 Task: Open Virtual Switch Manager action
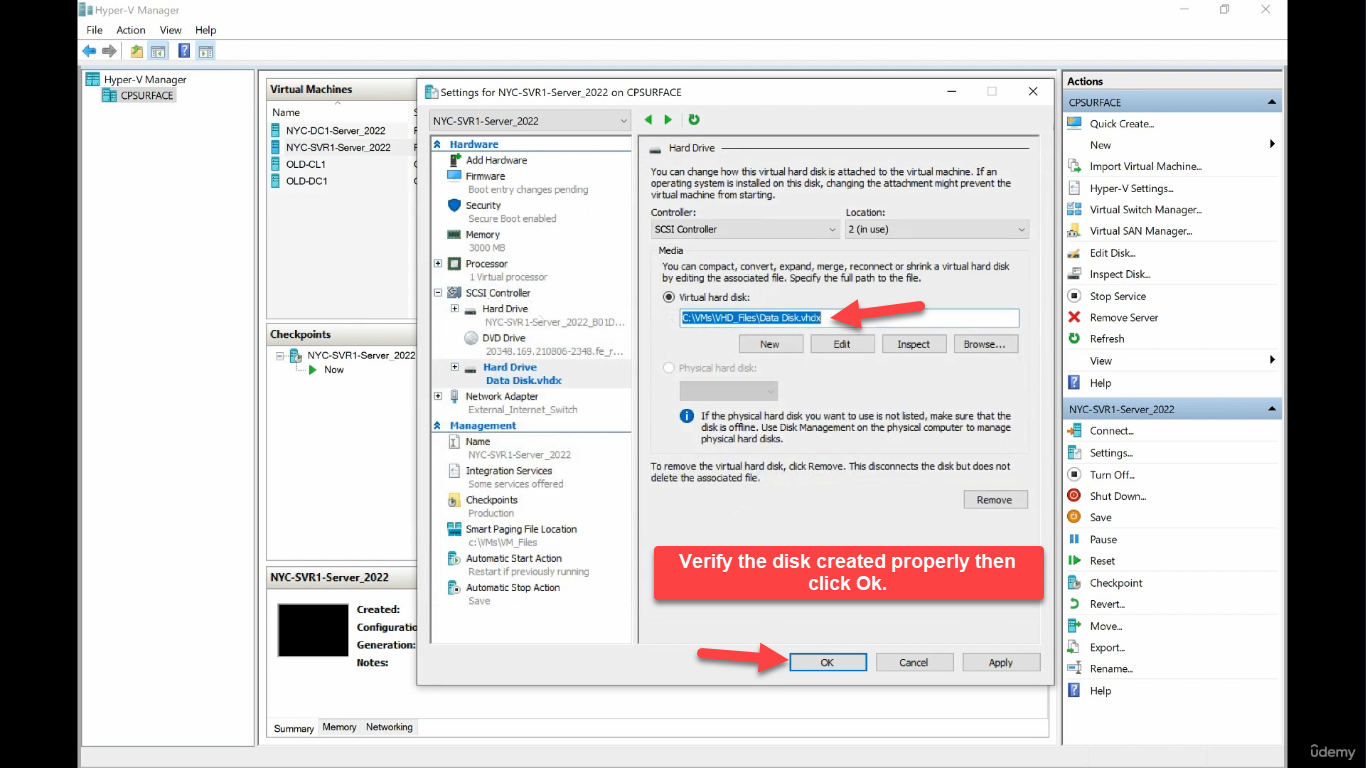(x=1145, y=210)
